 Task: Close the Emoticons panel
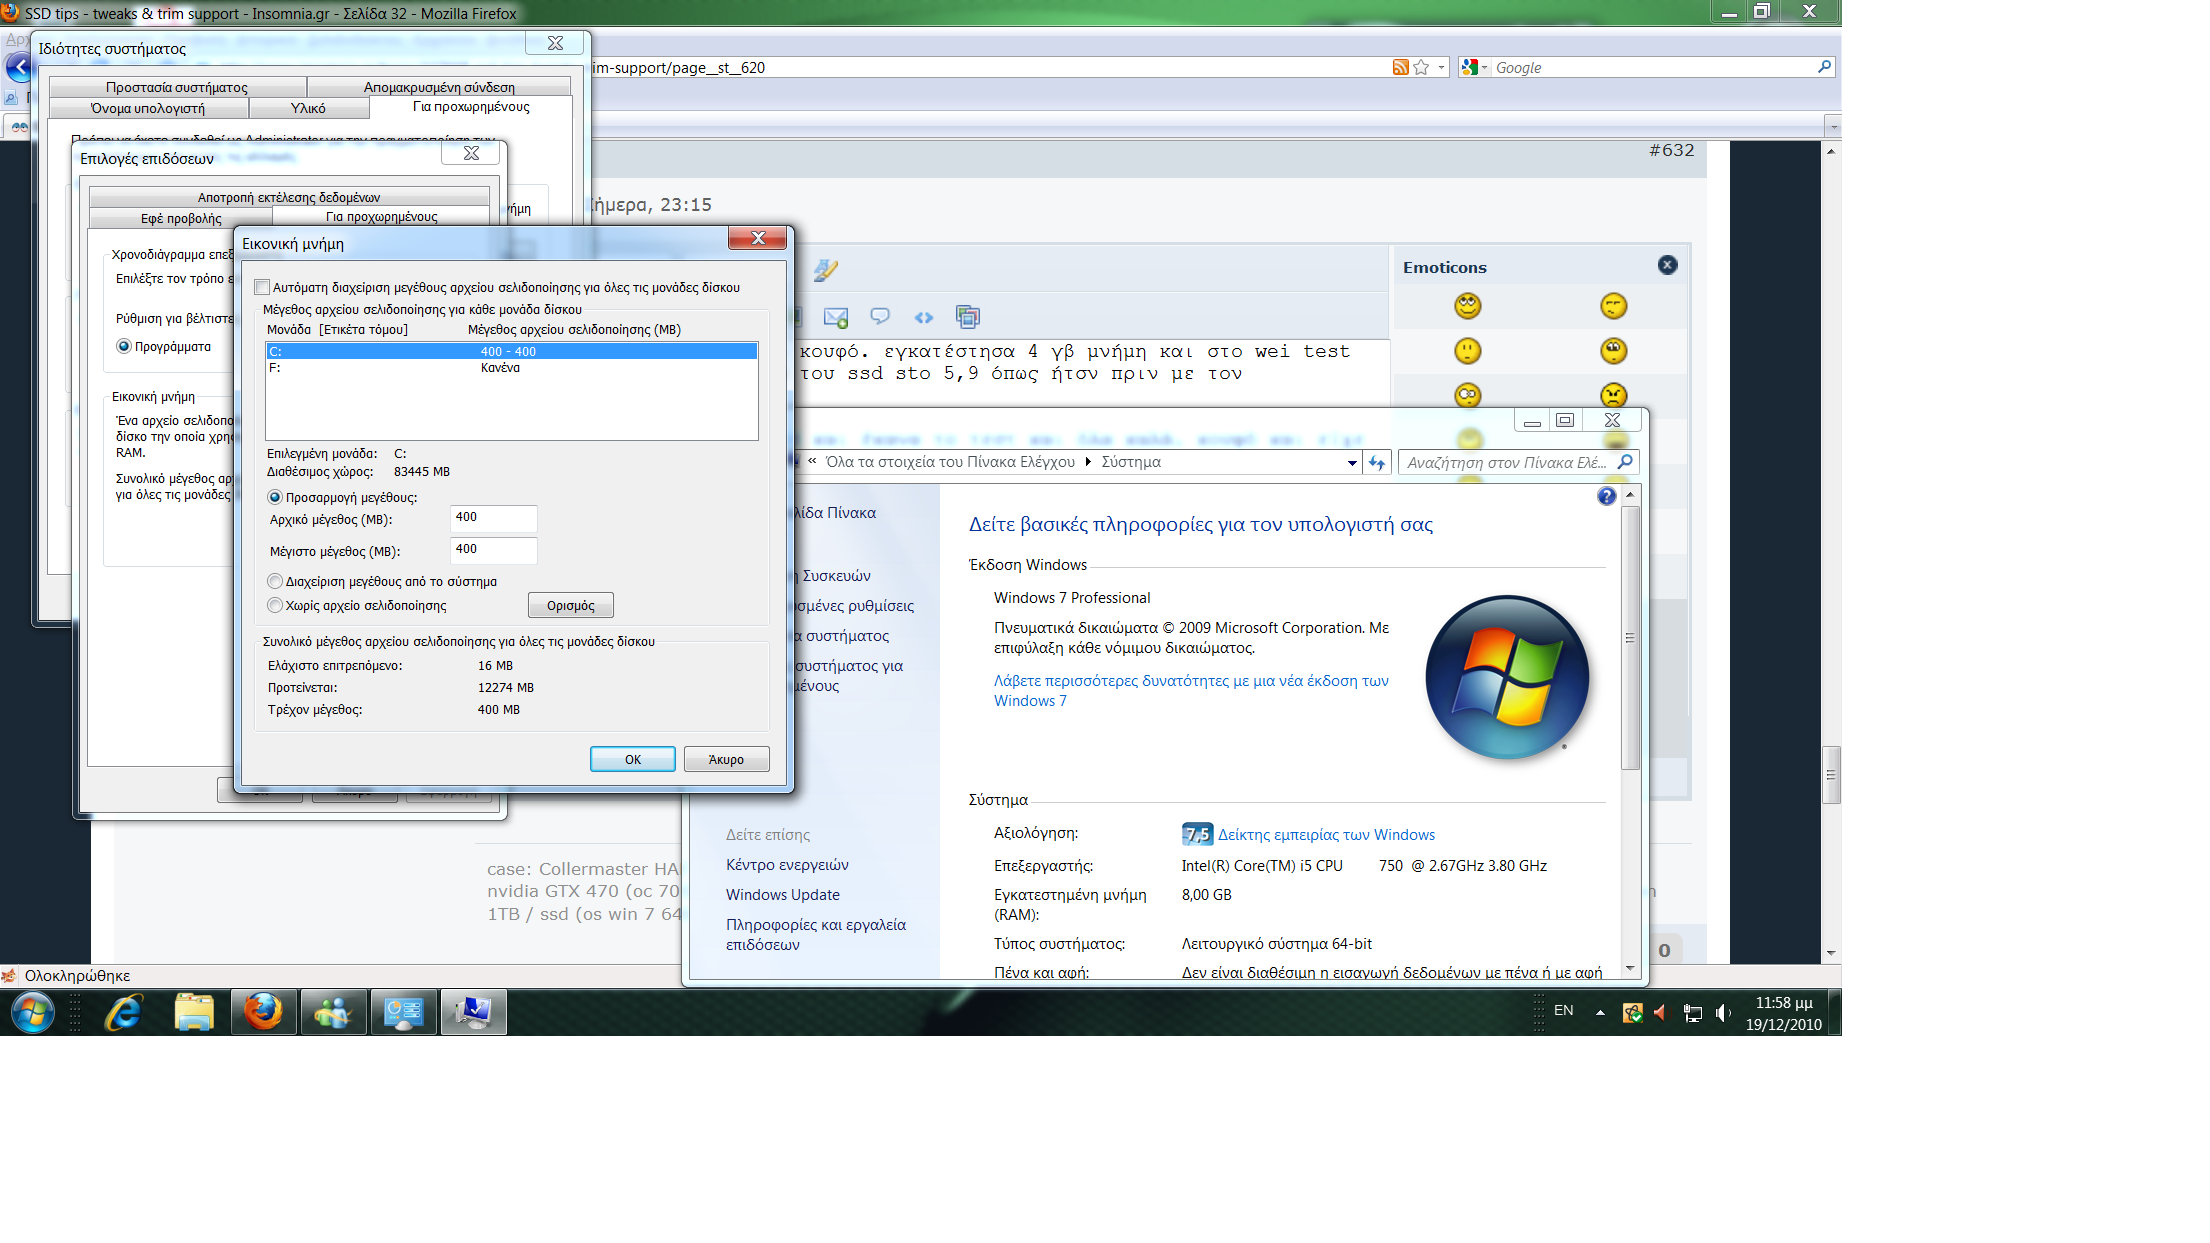1667,265
